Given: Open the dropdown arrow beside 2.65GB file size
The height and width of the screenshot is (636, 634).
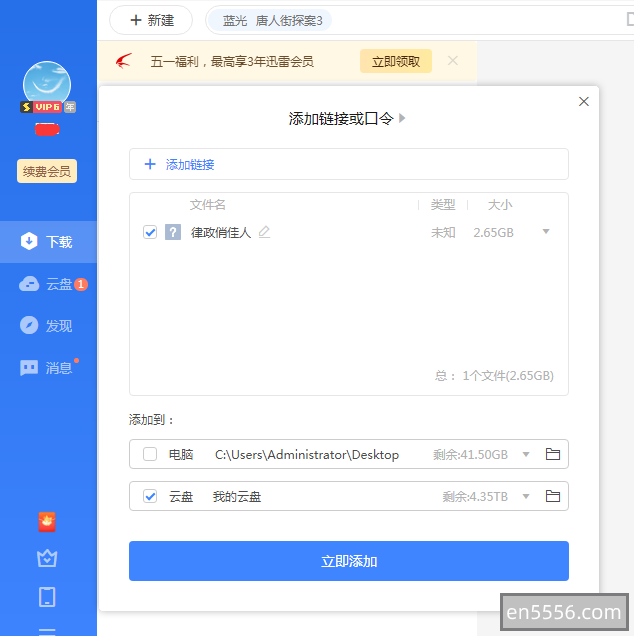Looking at the screenshot, I should (x=546, y=232).
